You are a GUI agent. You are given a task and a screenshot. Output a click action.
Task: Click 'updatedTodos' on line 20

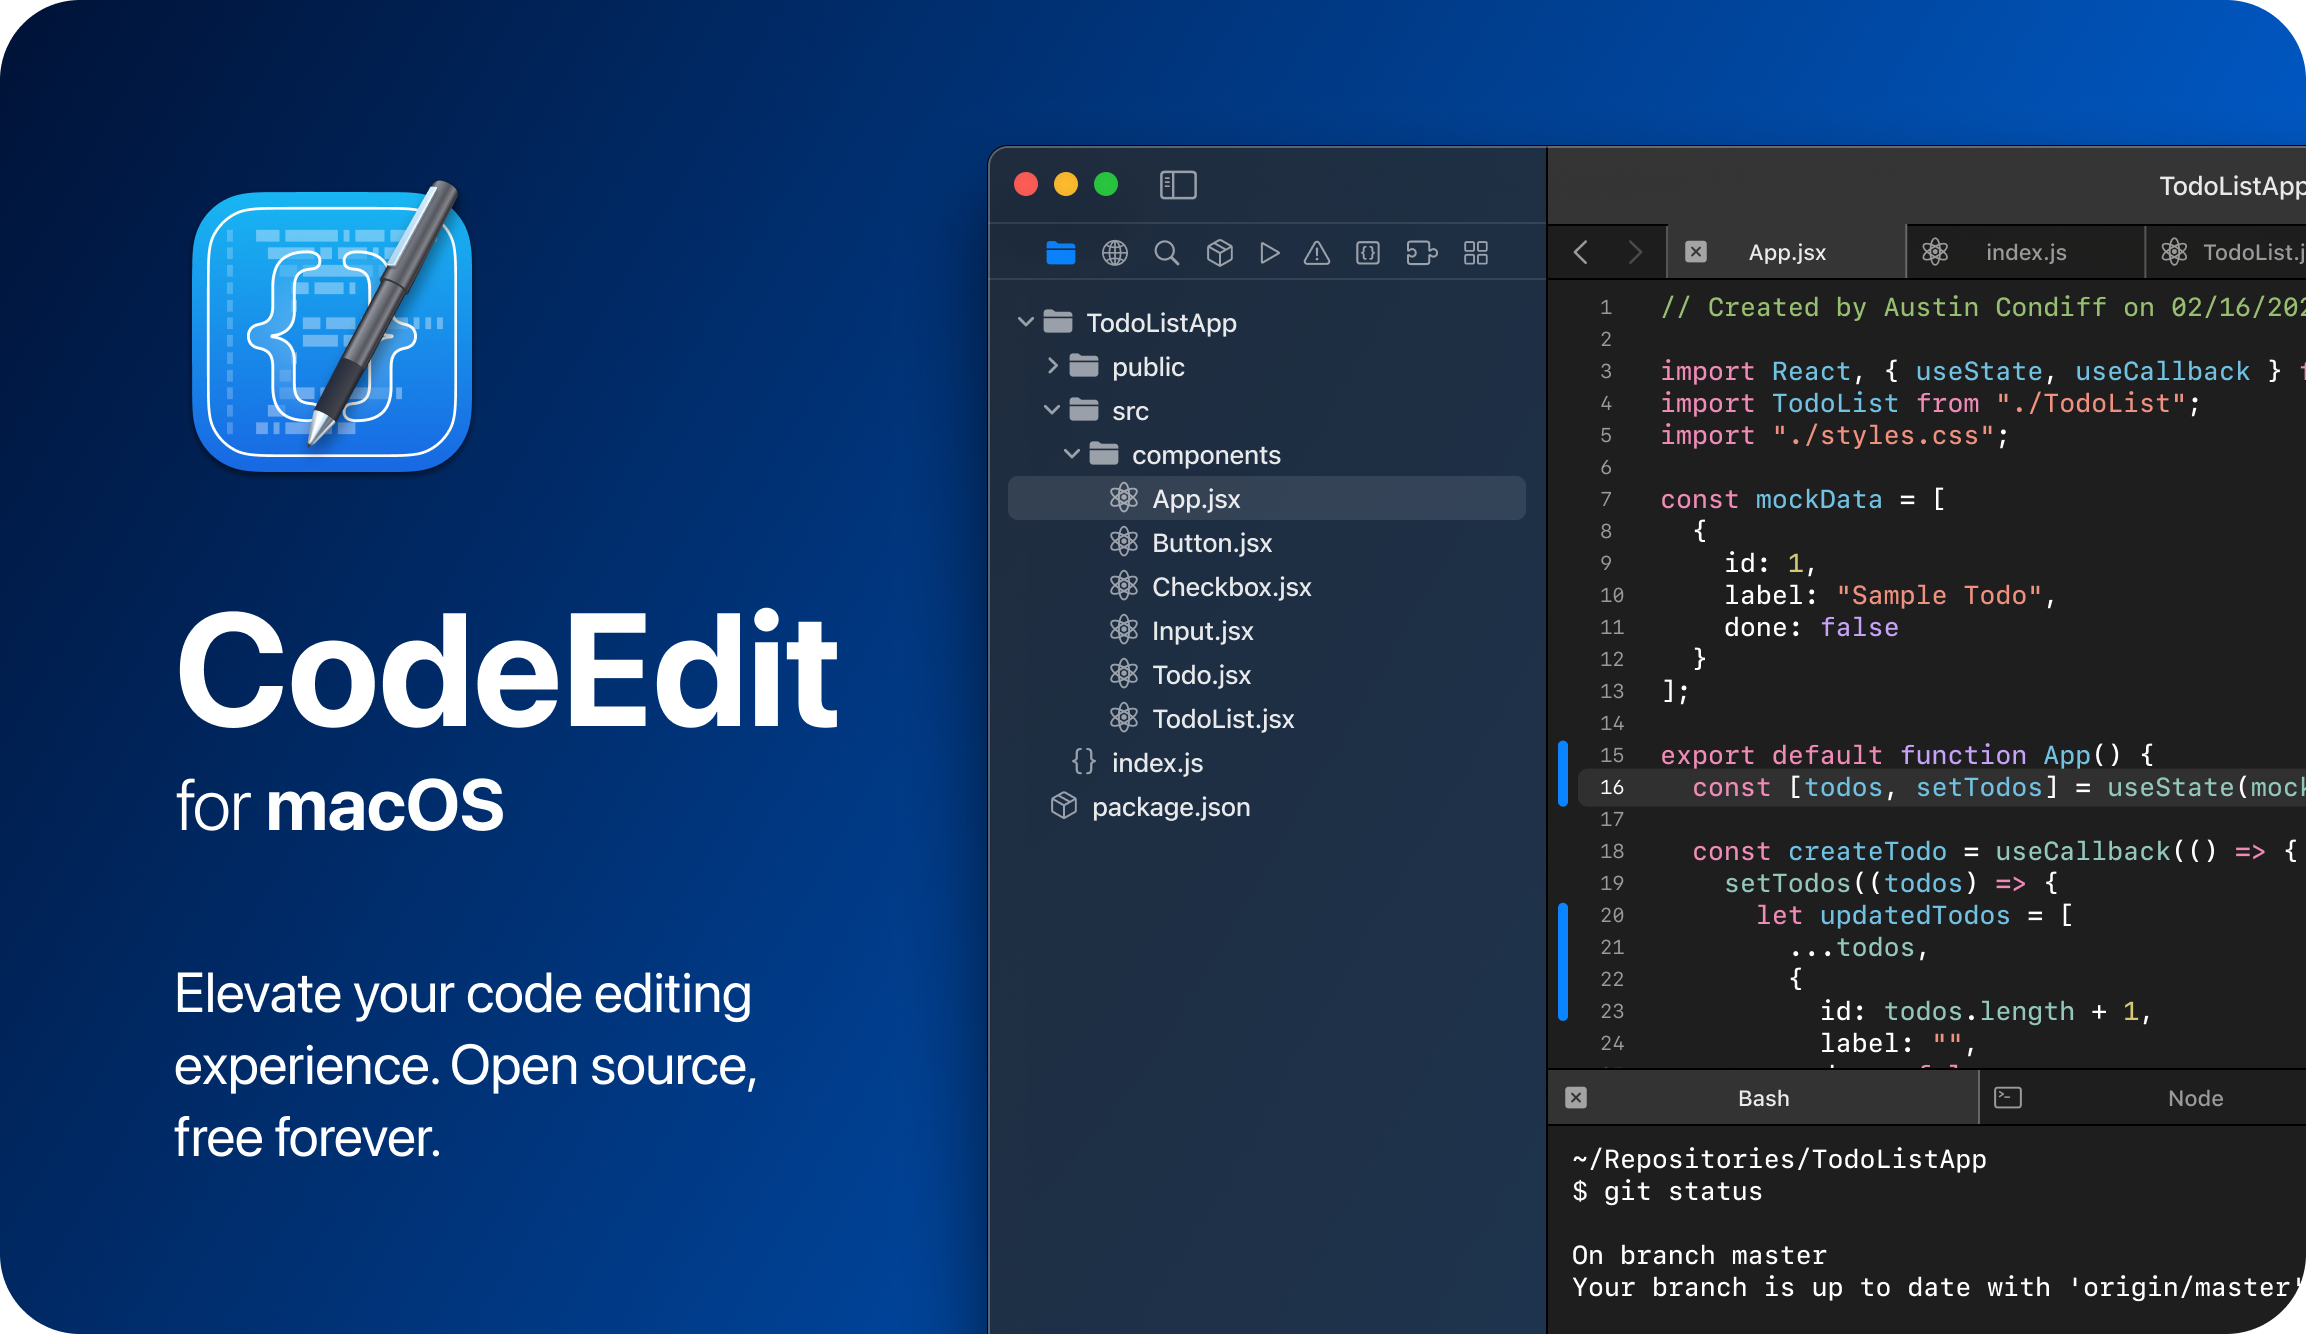click(x=1914, y=915)
